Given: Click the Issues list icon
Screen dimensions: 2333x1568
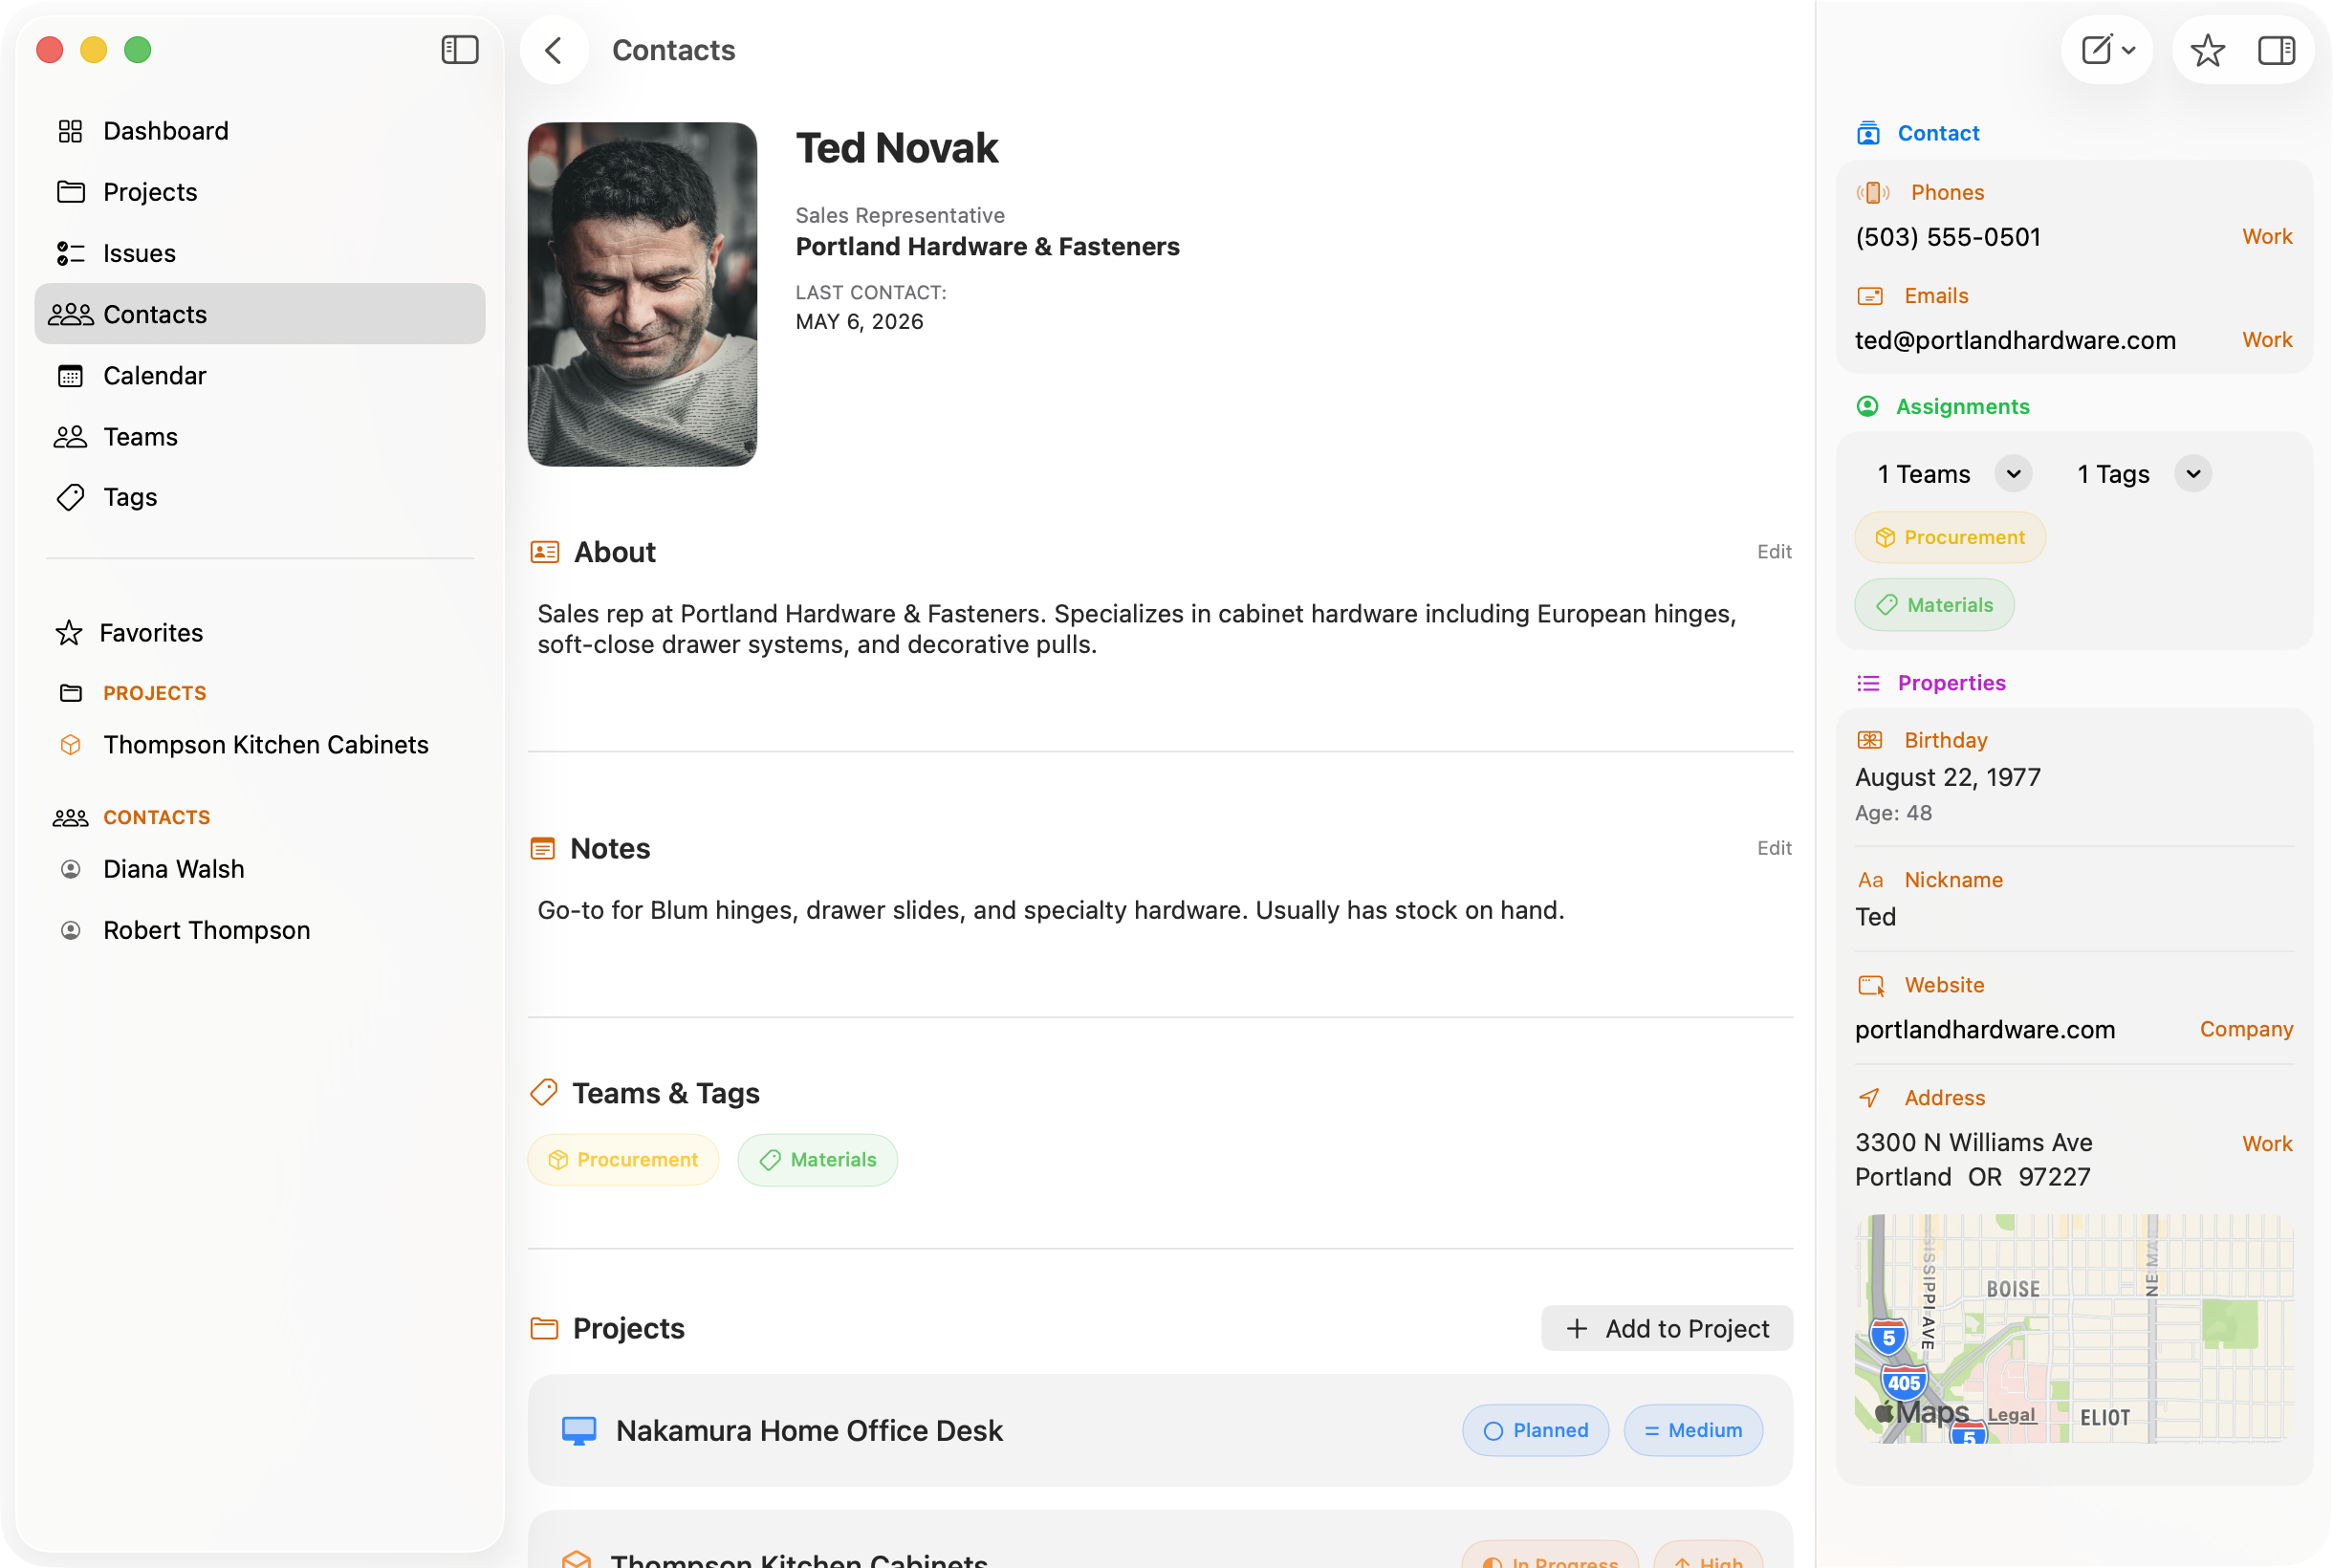Looking at the screenshot, I should point(70,253).
